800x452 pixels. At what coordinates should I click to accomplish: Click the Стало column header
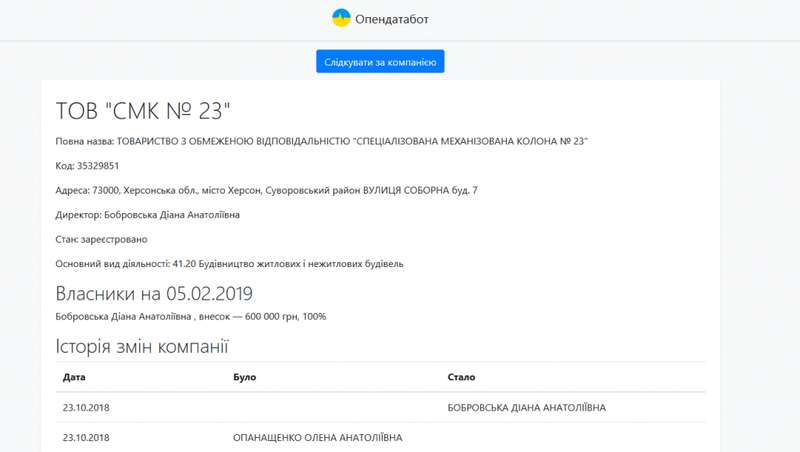pyautogui.click(x=461, y=377)
